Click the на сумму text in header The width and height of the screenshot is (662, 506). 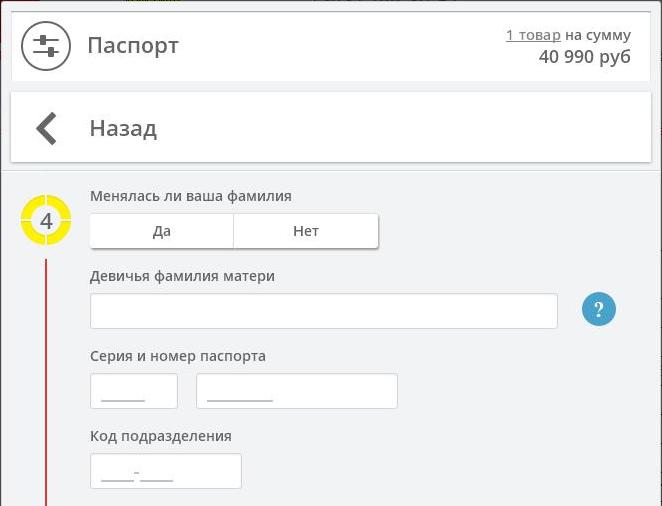pyautogui.click(x=598, y=35)
